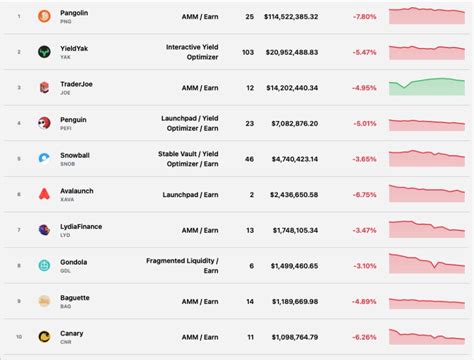
Task: Click the Avalaunch red triangle icon
Action: pyautogui.click(x=44, y=194)
